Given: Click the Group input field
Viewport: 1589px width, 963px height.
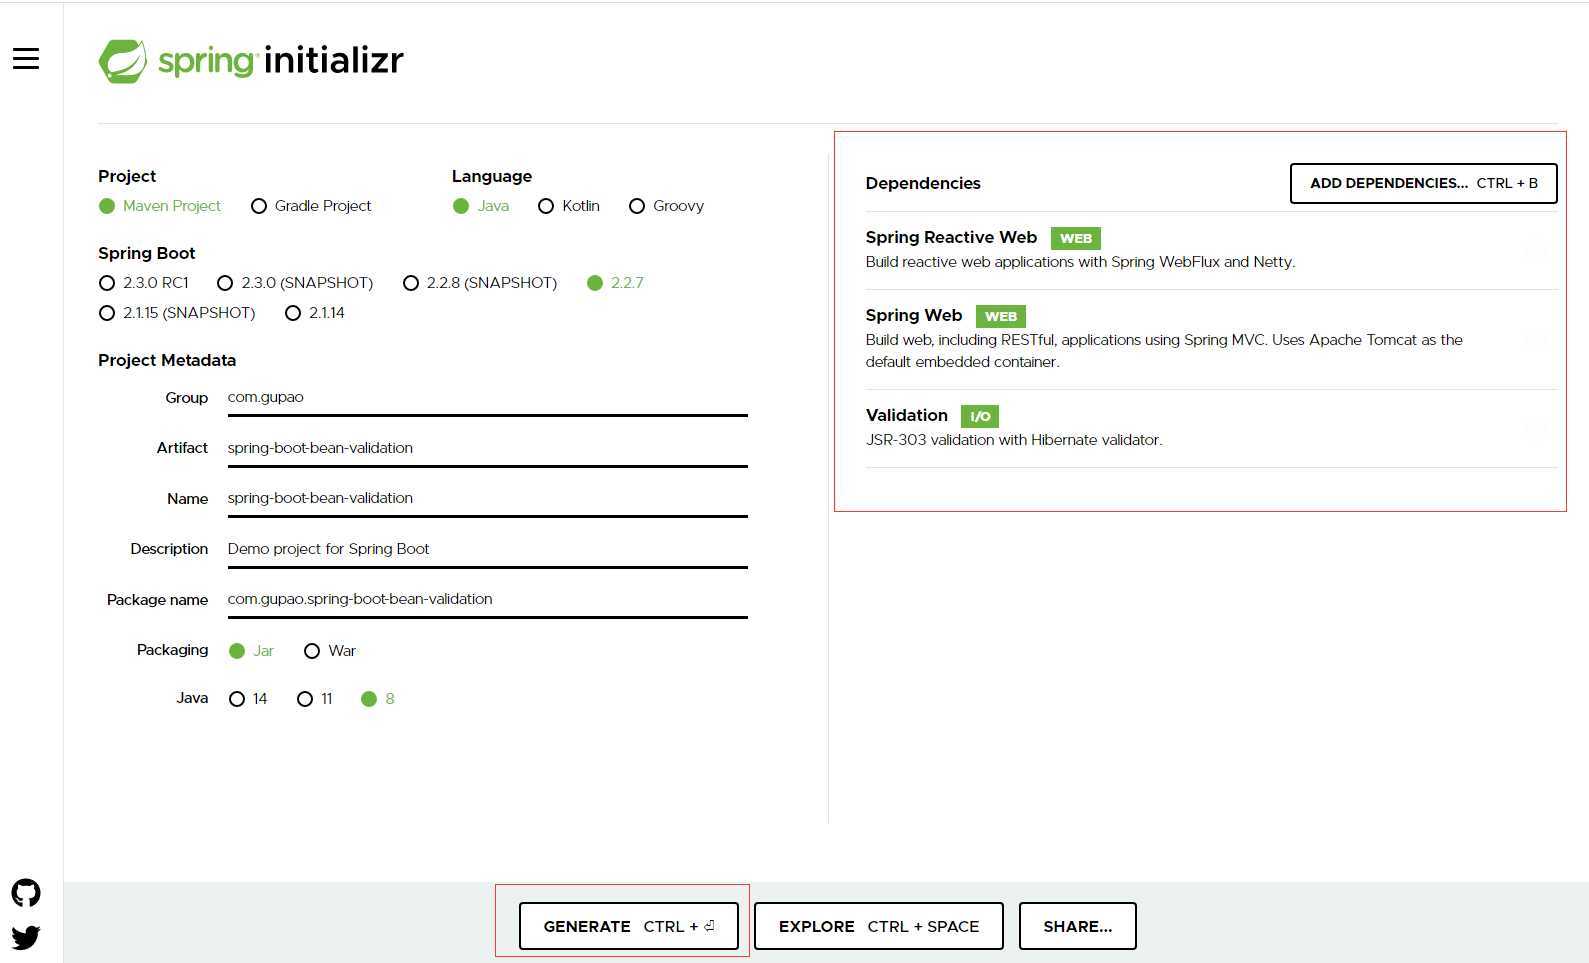Looking at the screenshot, I should (487, 398).
